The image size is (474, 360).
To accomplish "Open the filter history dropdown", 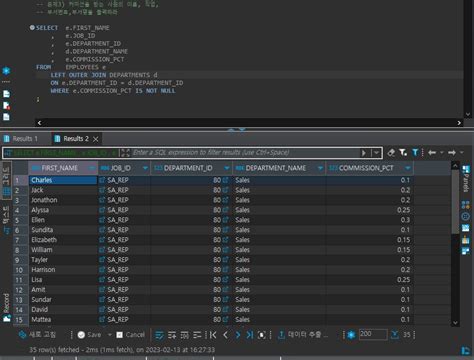I will point(377,153).
